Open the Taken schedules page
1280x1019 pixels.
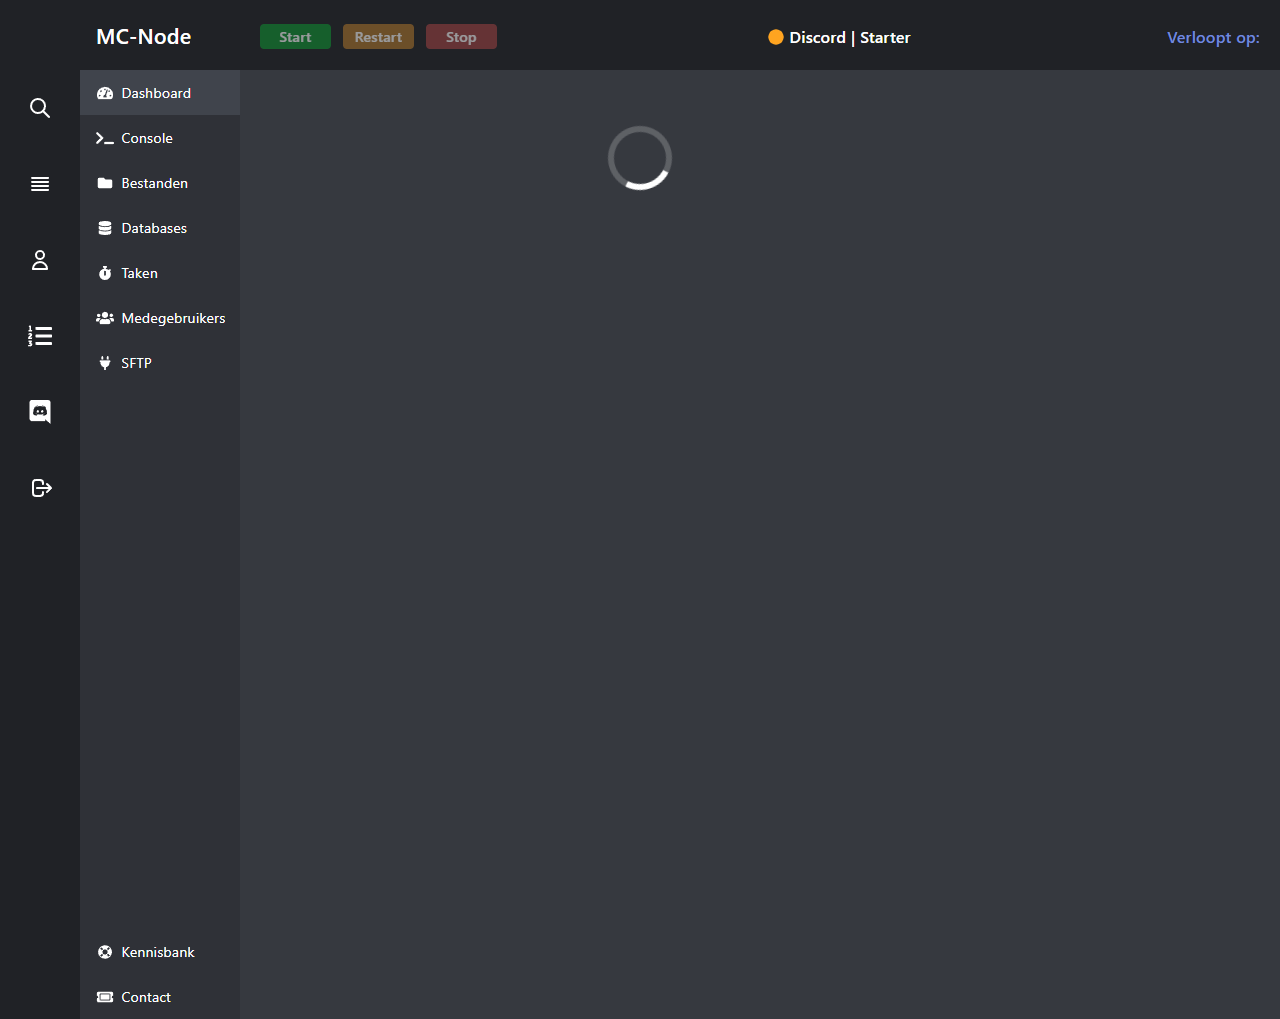pyautogui.click(x=139, y=273)
